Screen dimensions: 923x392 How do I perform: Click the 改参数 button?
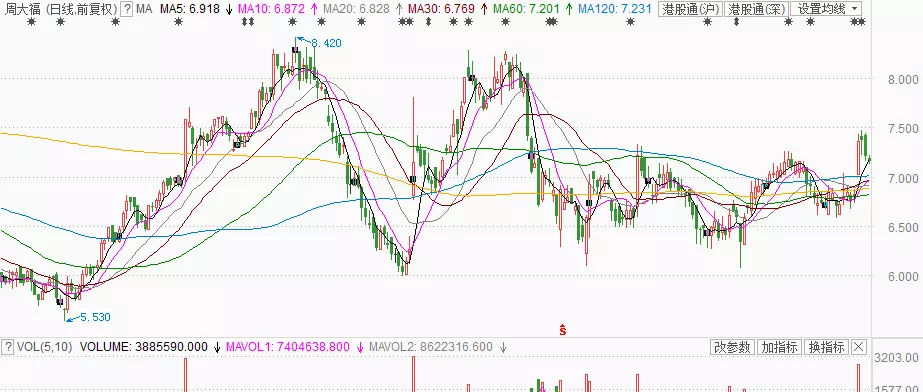click(732, 347)
